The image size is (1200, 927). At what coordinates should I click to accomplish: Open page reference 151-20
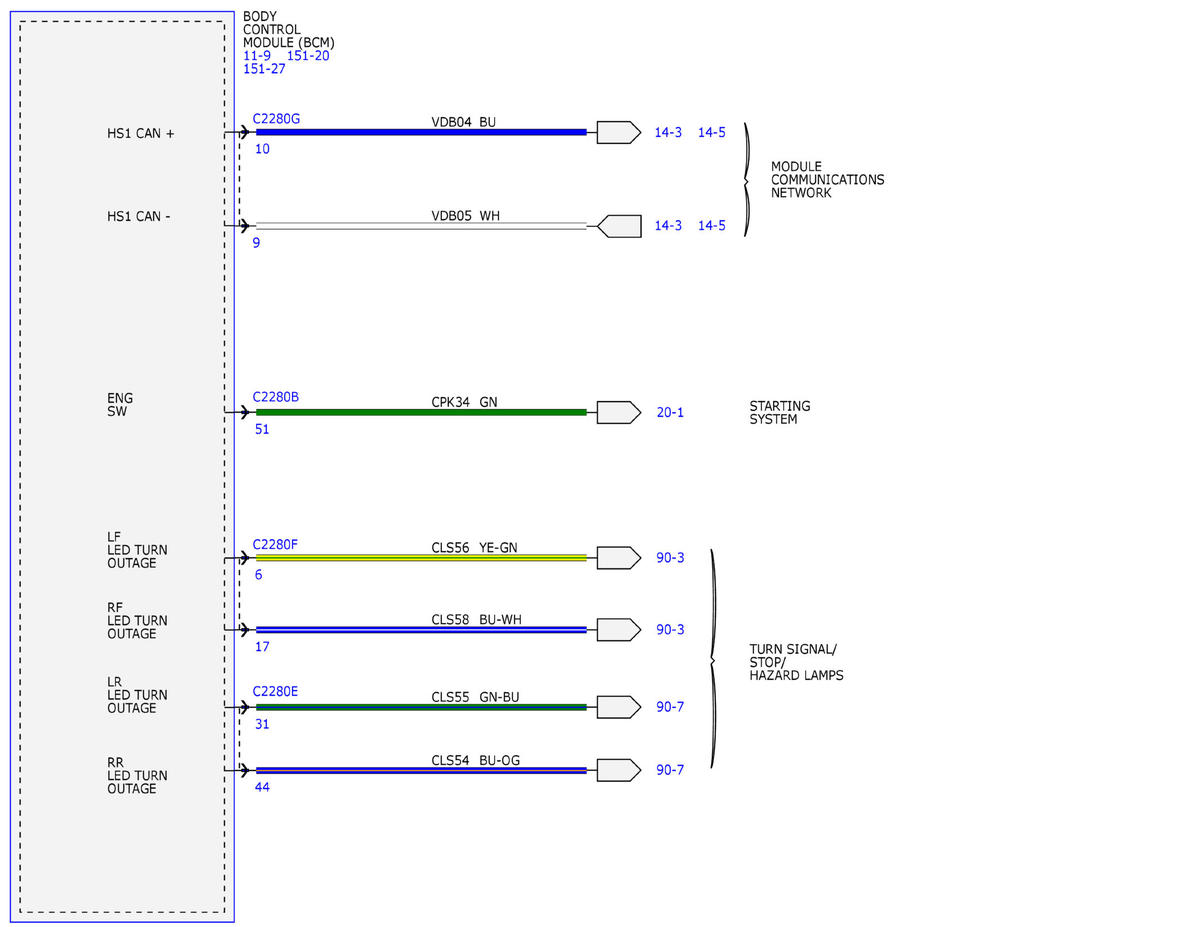[x=308, y=56]
